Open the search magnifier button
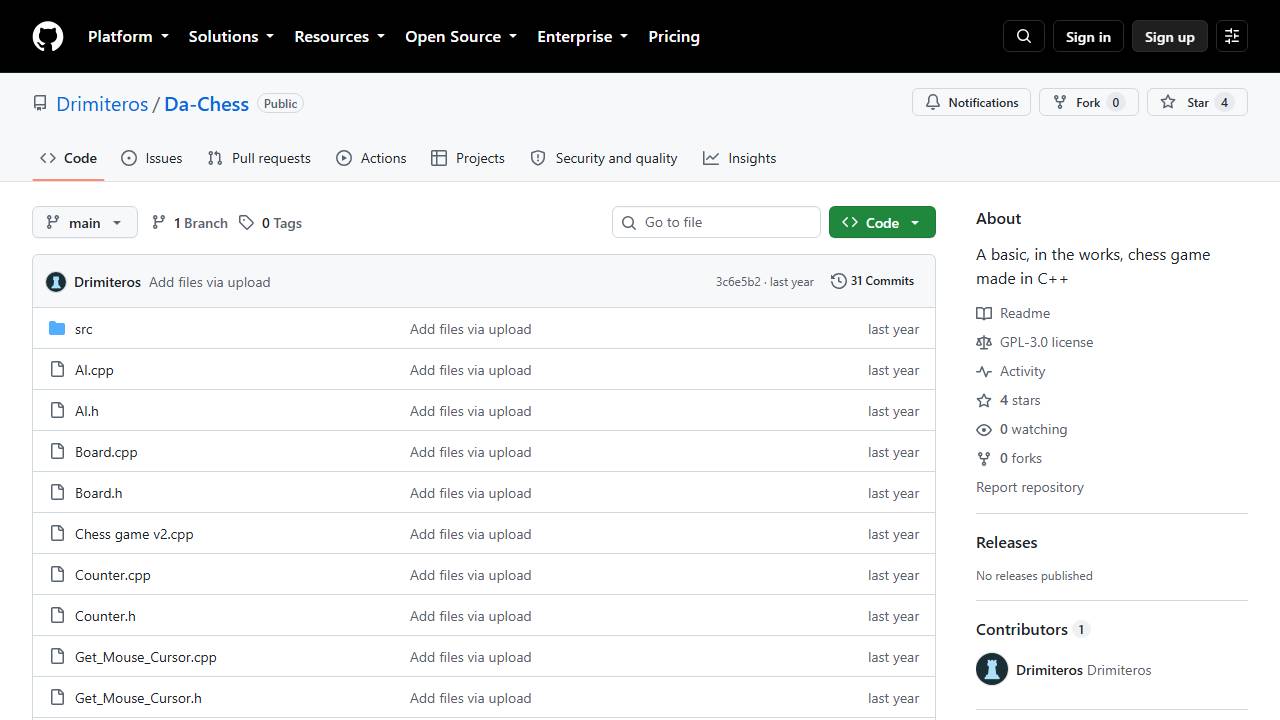The width and height of the screenshot is (1280, 720). 1024,36
